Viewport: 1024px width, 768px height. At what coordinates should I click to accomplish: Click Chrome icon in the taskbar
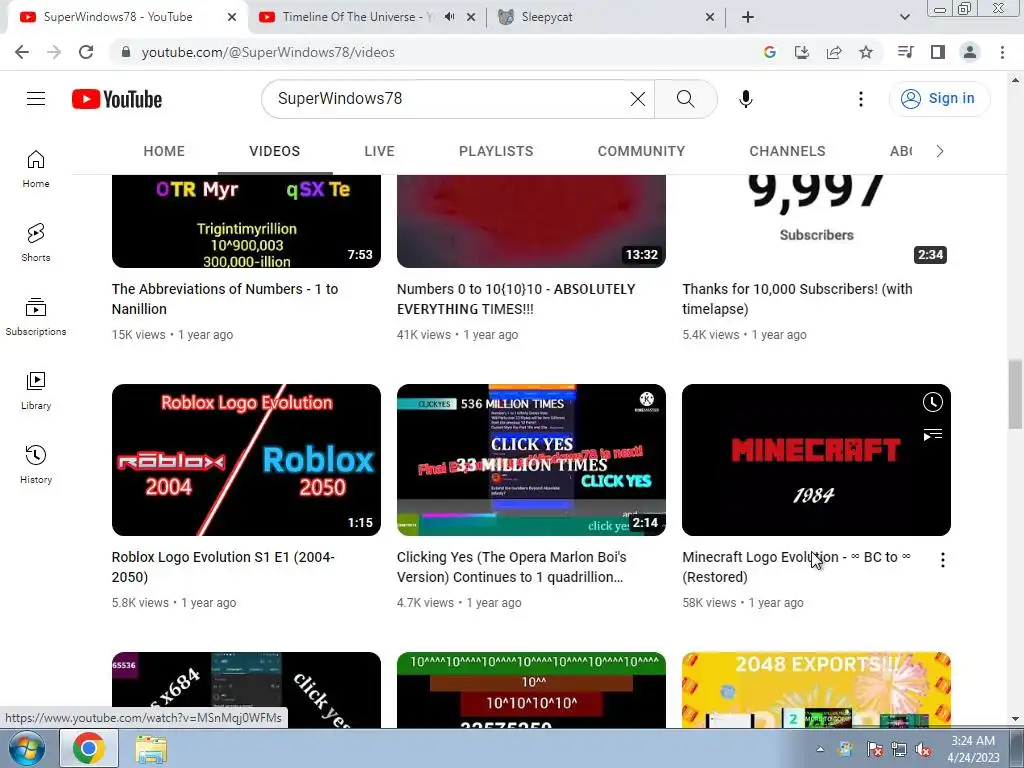point(89,748)
